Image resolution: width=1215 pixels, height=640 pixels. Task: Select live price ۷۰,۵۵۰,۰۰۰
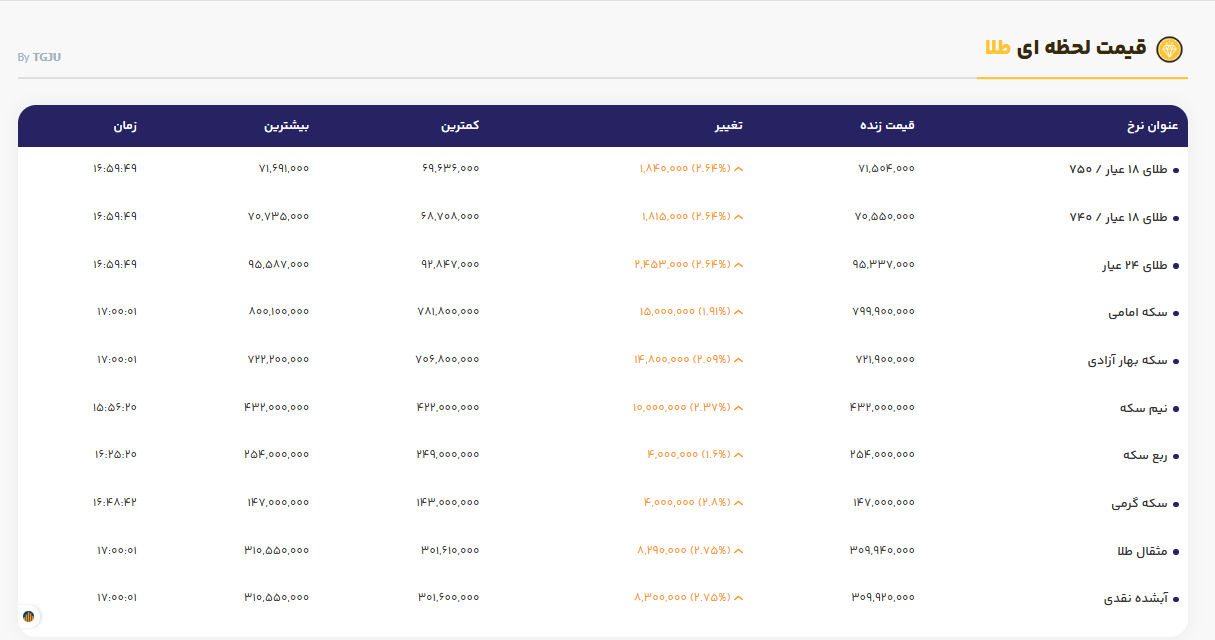point(885,216)
